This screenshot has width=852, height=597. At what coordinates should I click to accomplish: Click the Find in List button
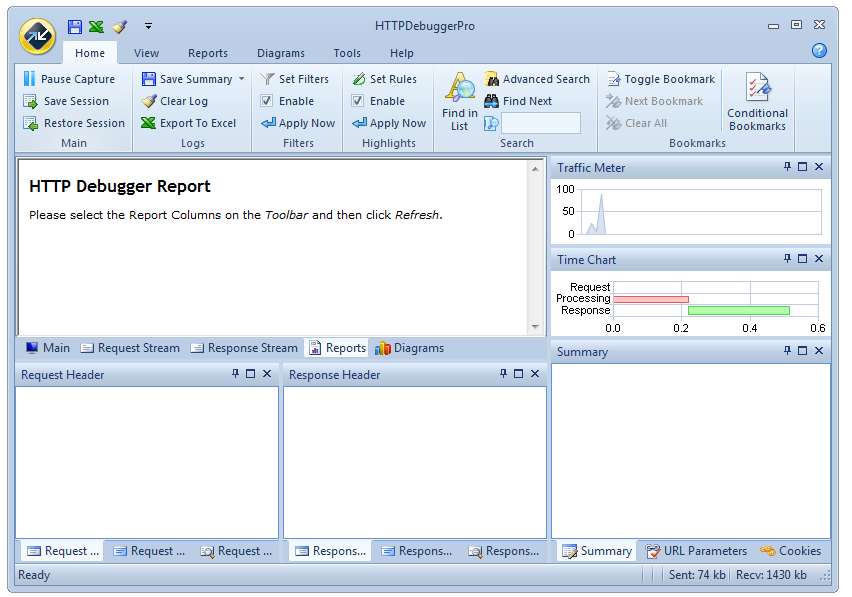[460, 102]
